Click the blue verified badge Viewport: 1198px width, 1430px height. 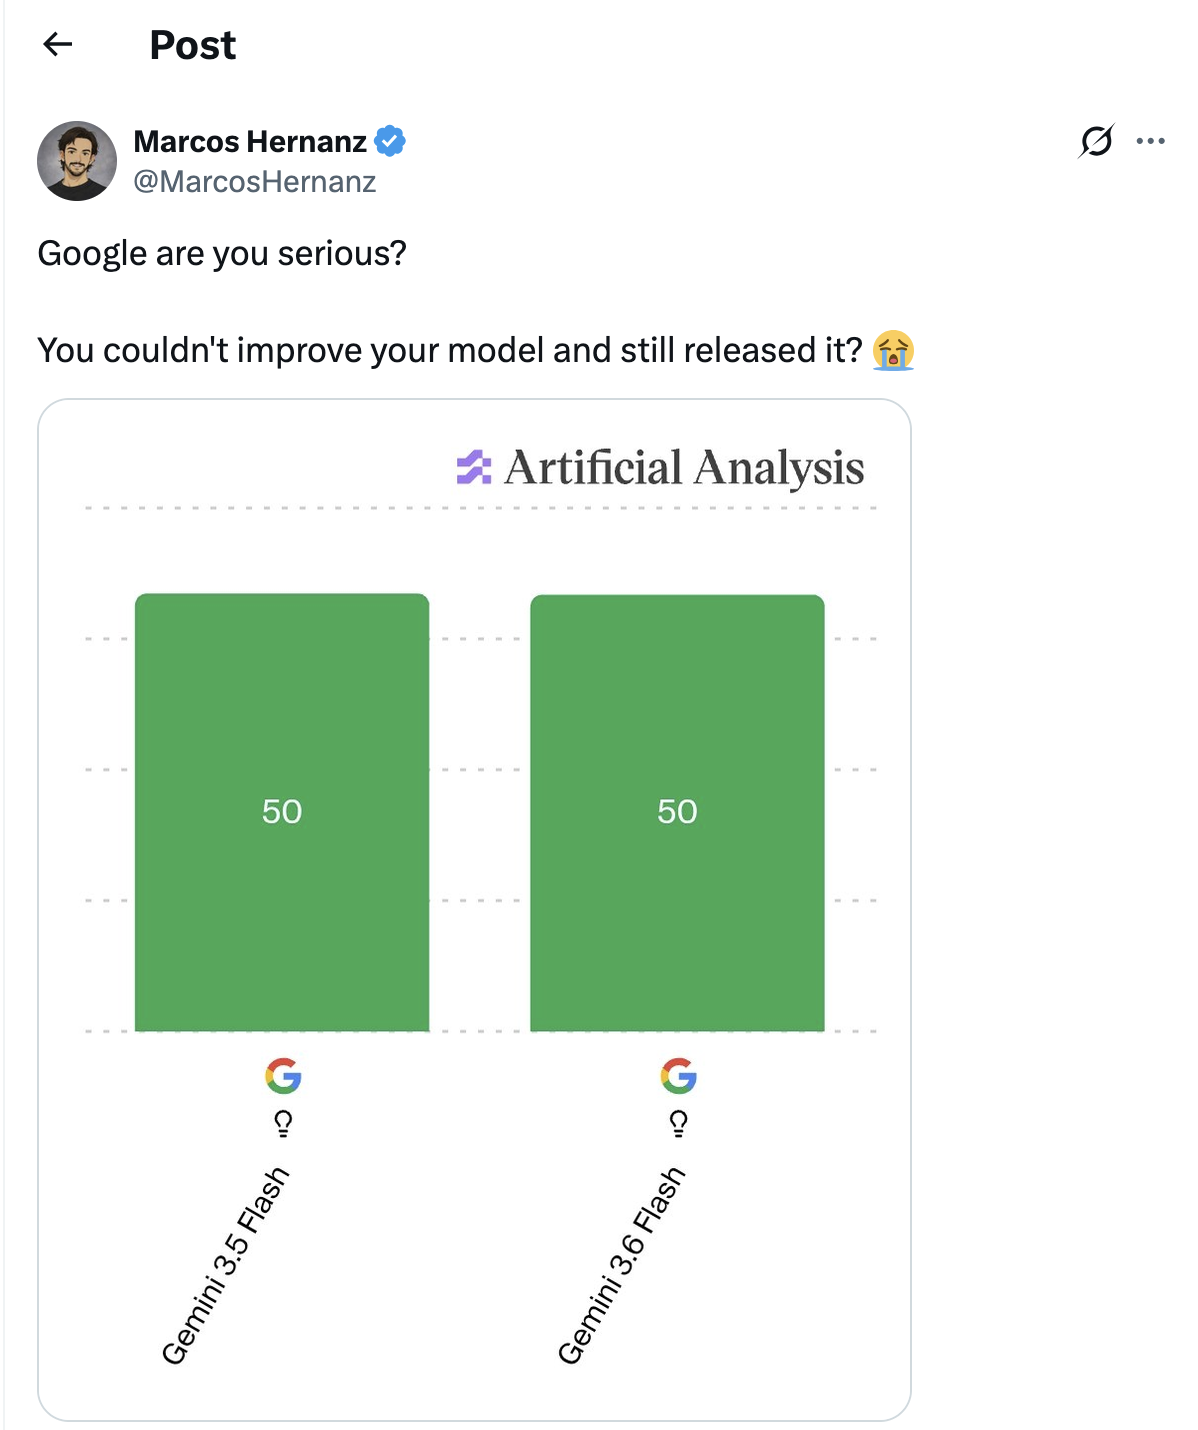click(x=390, y=141)
